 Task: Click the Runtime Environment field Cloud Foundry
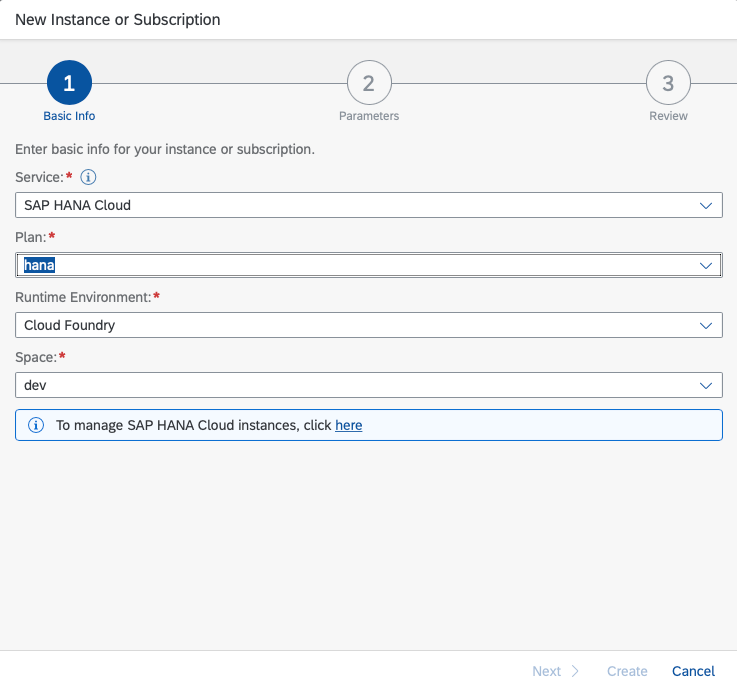point(368,325)
